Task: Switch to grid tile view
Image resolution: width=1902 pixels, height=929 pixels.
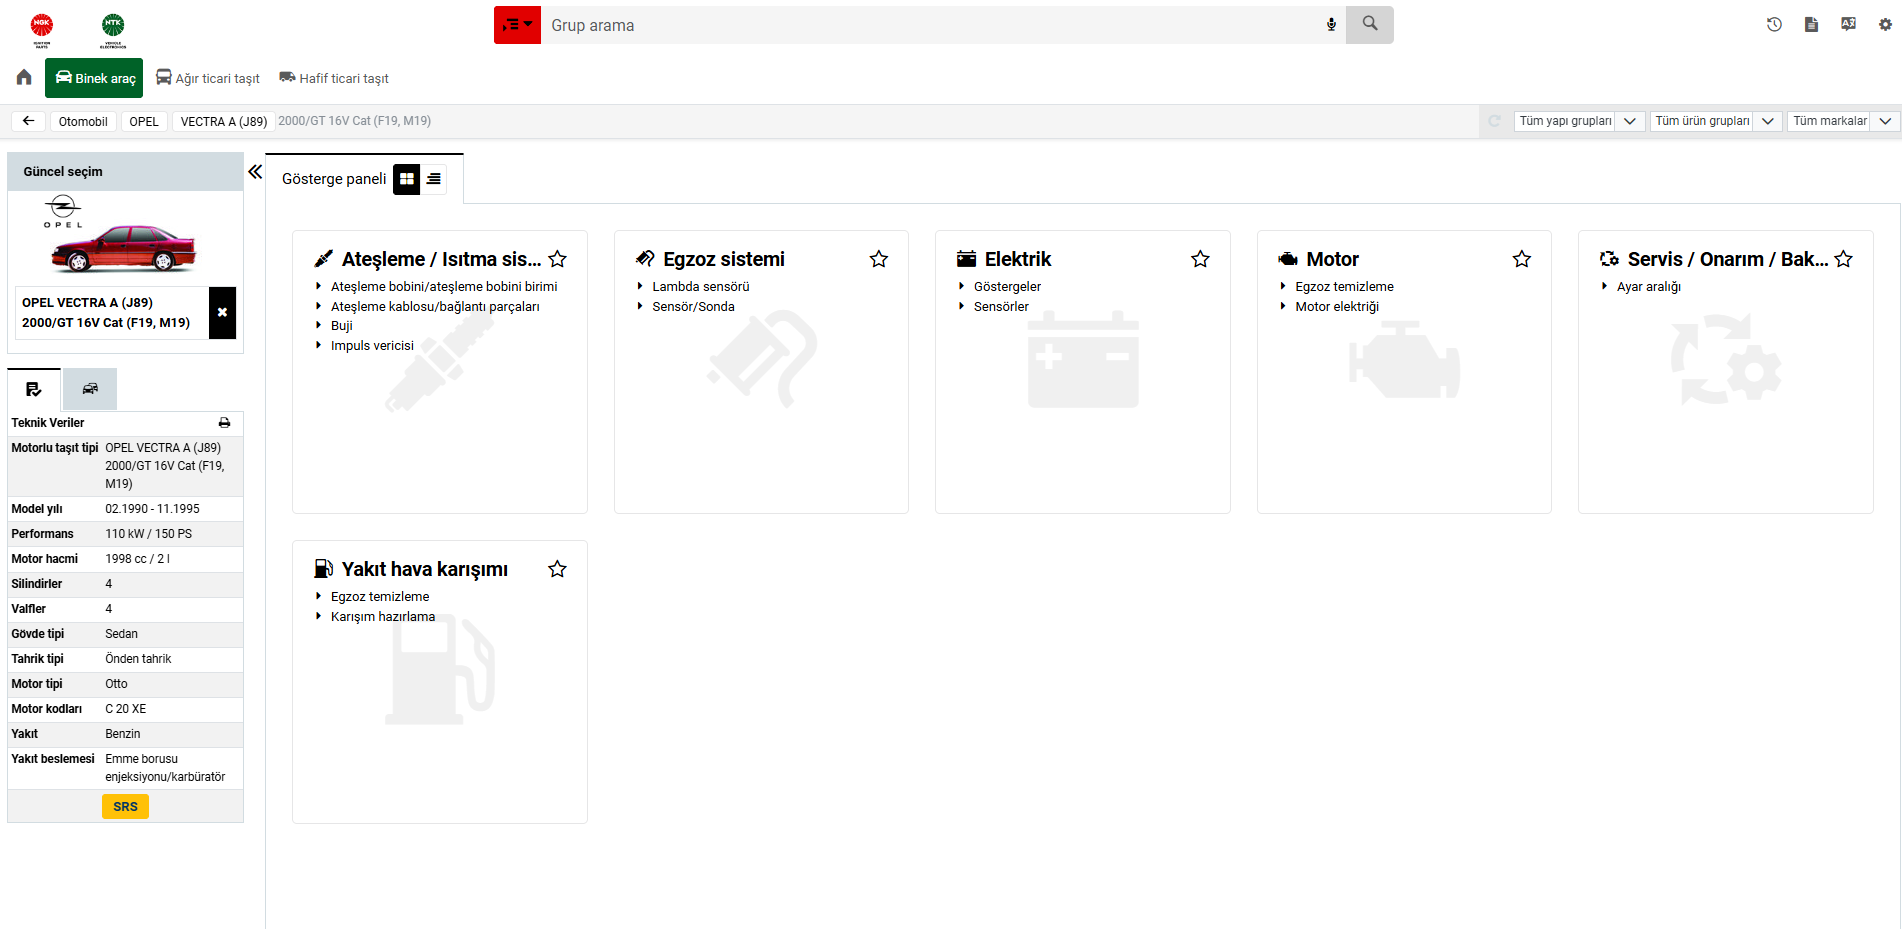Action: tap(407, 179)
